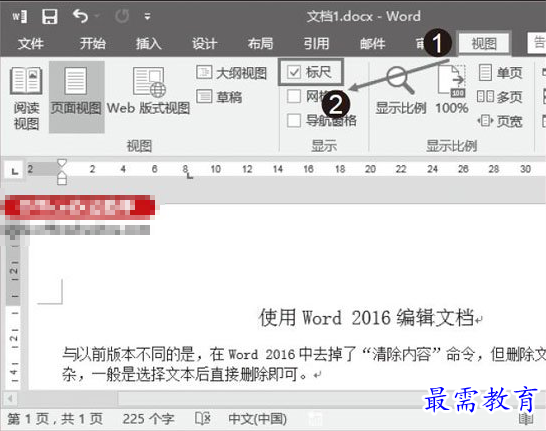Click page count 第 1 页，共 1 页
This screenshot has height=431, width=546.
(x=55, y=419)
